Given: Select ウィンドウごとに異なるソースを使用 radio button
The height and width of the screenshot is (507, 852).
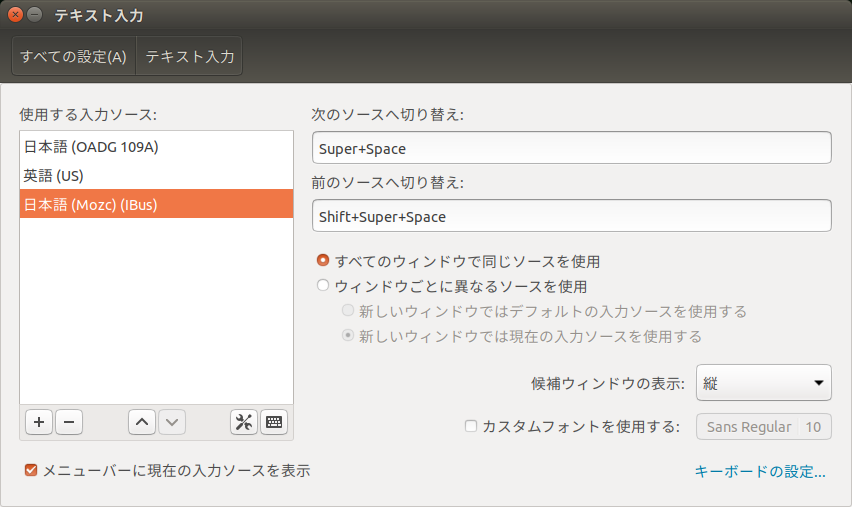Looking at the screenshot, I should click(x=323, y=286).
